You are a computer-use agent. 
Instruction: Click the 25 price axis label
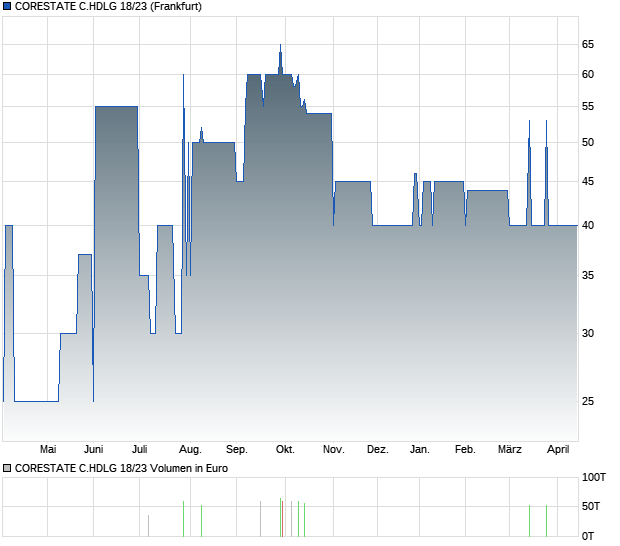coord(588,401)
